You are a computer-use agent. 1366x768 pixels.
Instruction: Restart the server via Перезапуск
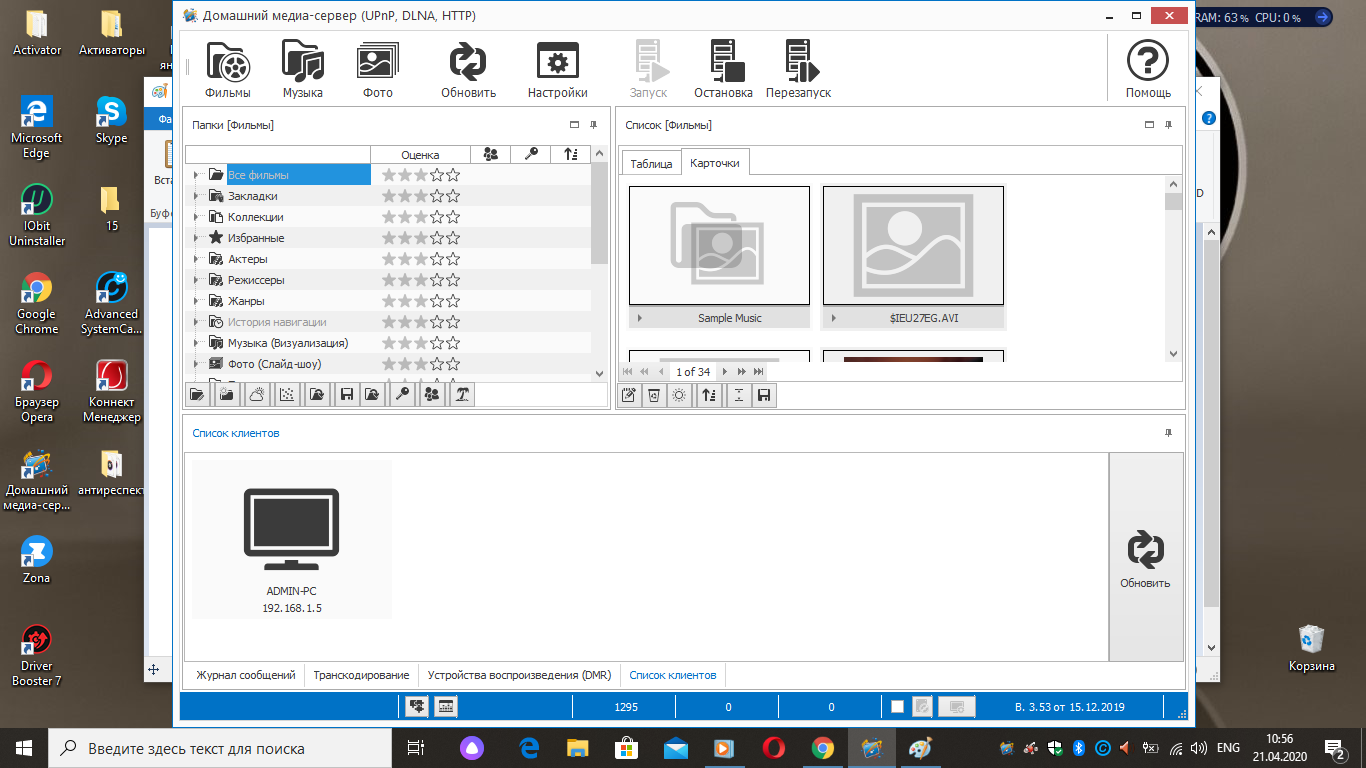pyautogui.click(x=798, y=69)
